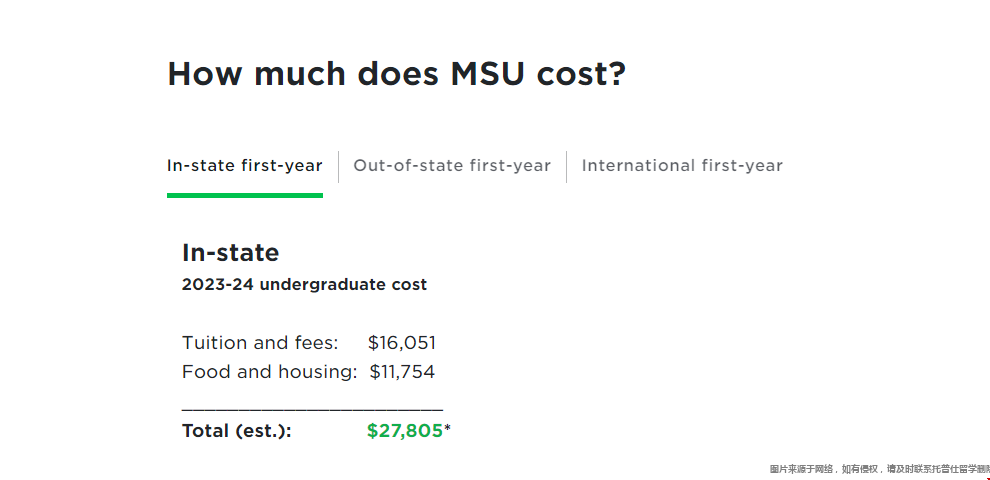Click the green underline below active tab

(245, 196)
